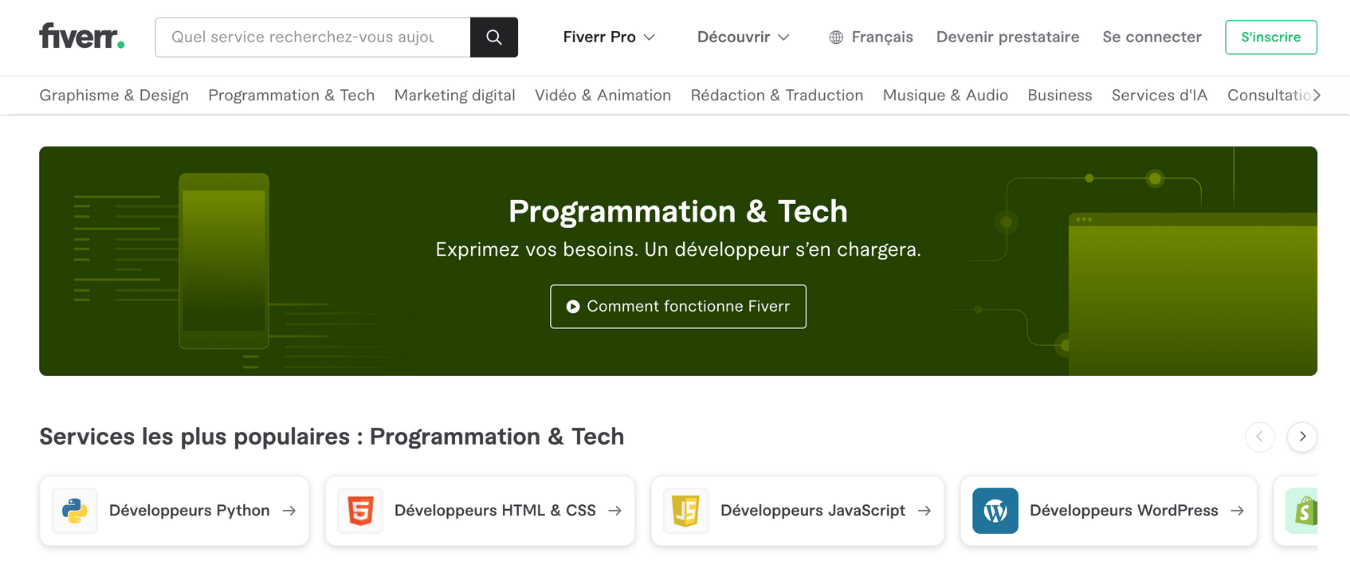
Task: Click the Python logo icon
Action: click(x=75, y=511)
